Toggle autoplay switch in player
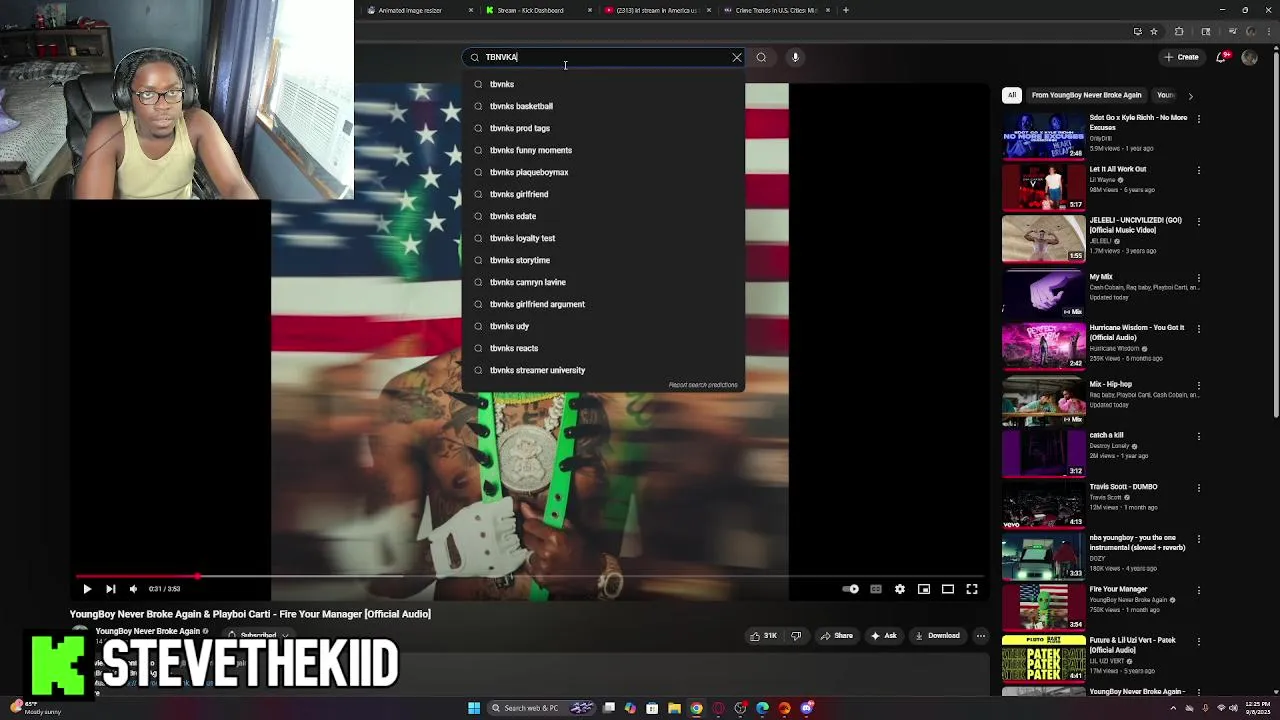1280x720 pixels. tap(851, 589)
